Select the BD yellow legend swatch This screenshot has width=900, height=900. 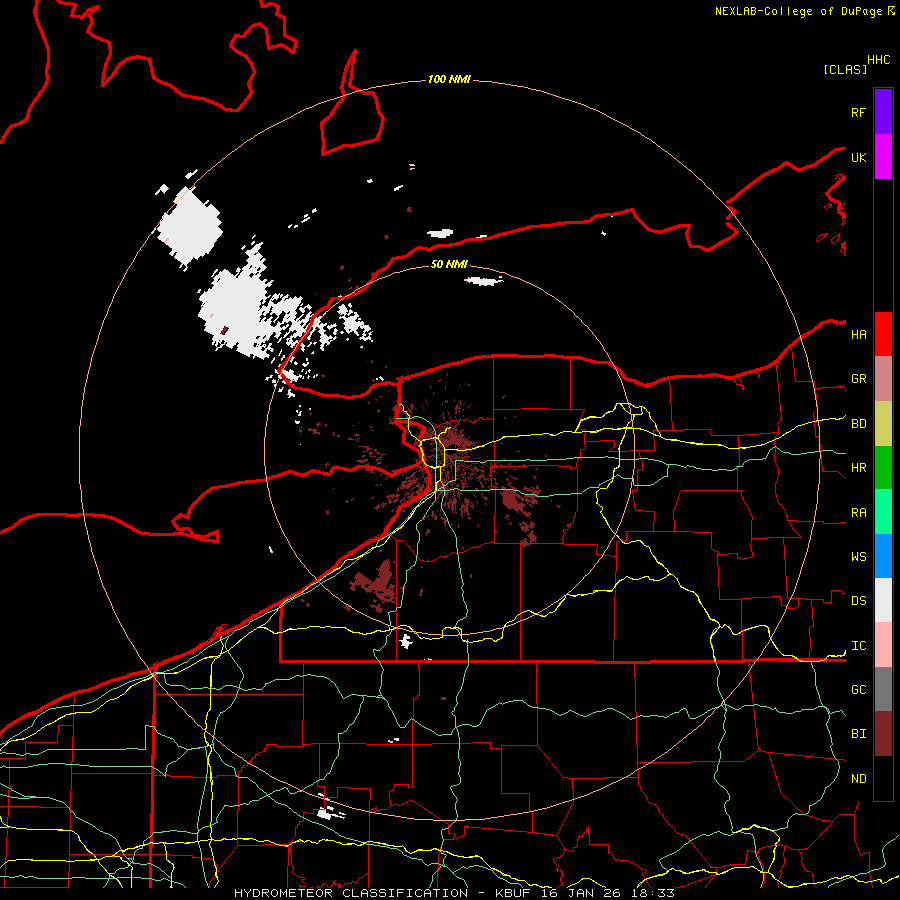click(883, 424)
